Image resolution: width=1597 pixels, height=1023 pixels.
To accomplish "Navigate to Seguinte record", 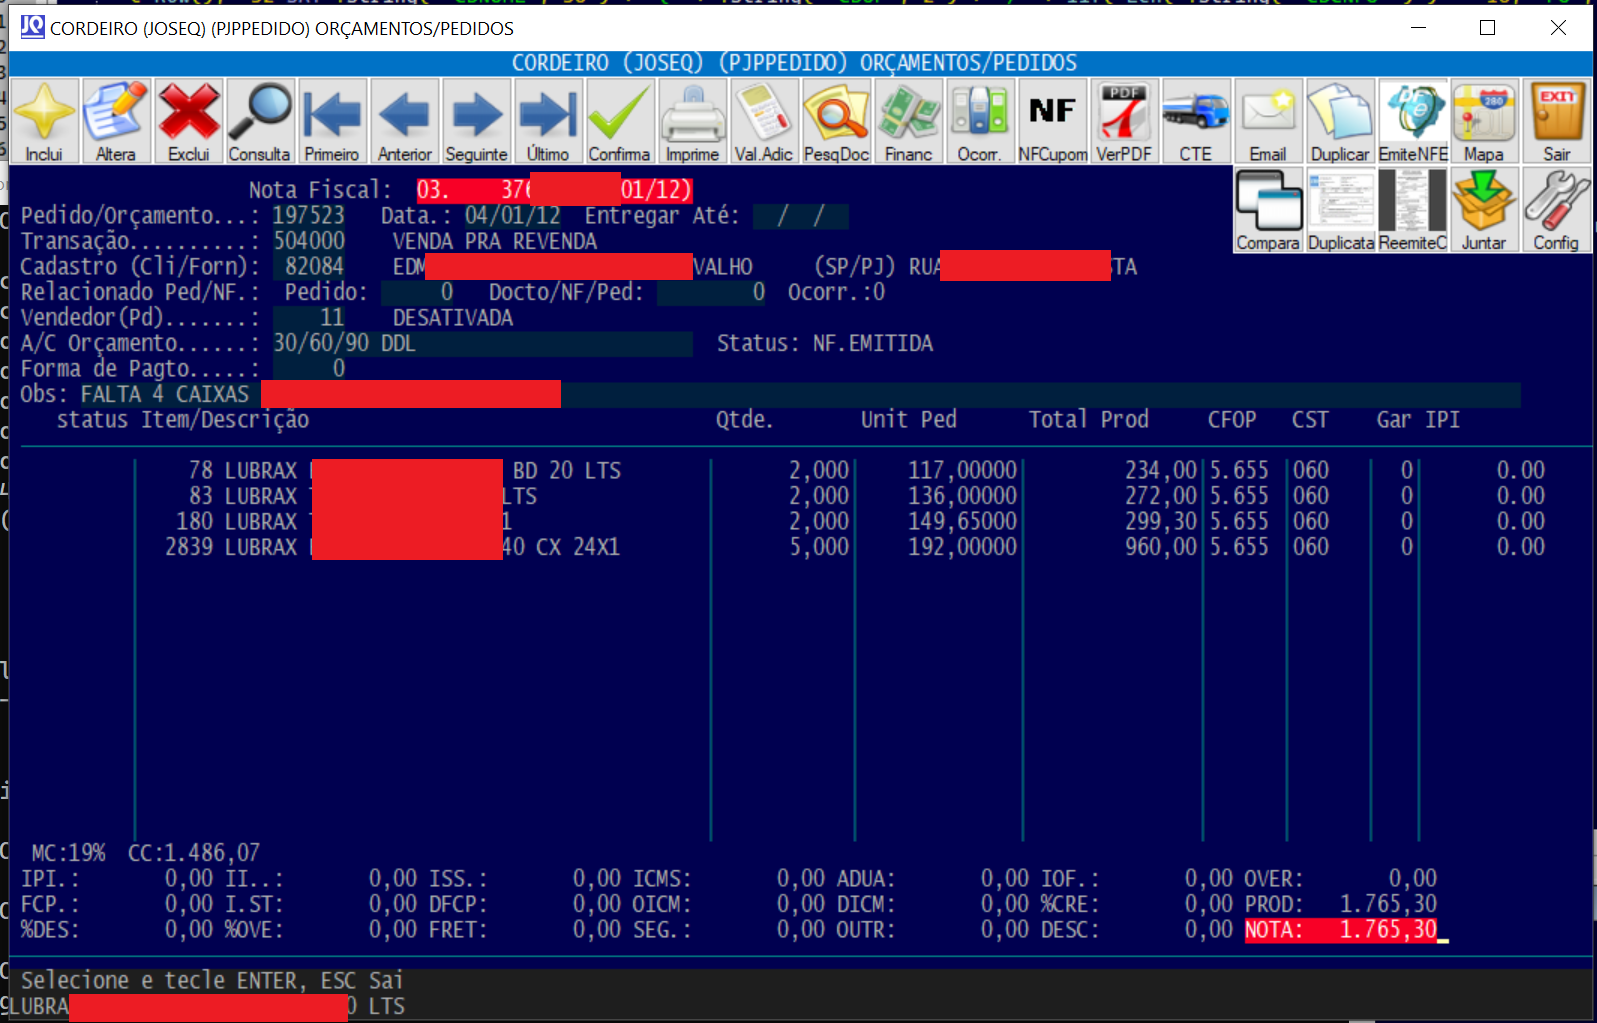I will coord(476,121).
